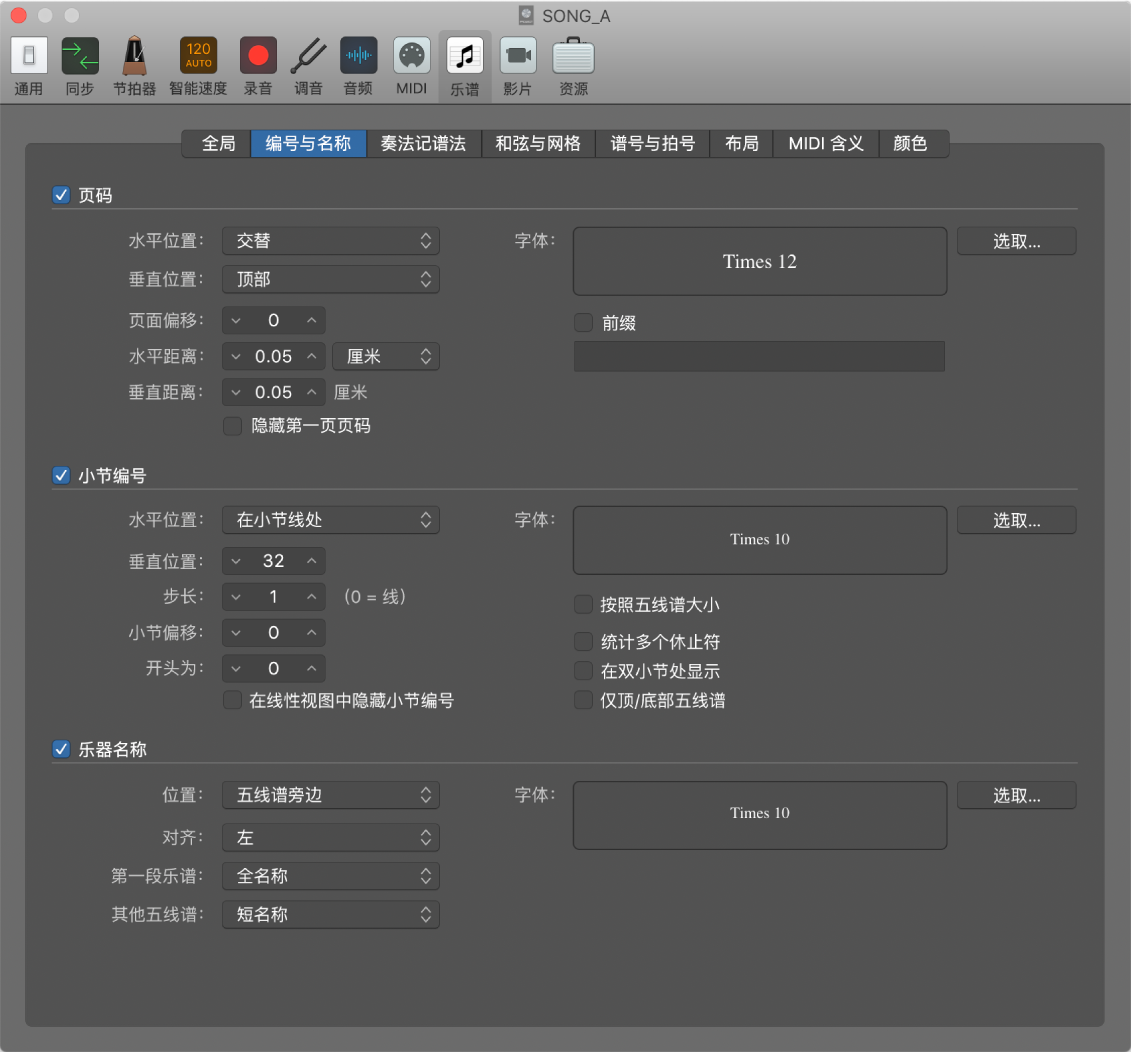
Task: Open the 第一段乐谱 dropdown showing 全名称
Action: tap(330, 876)
